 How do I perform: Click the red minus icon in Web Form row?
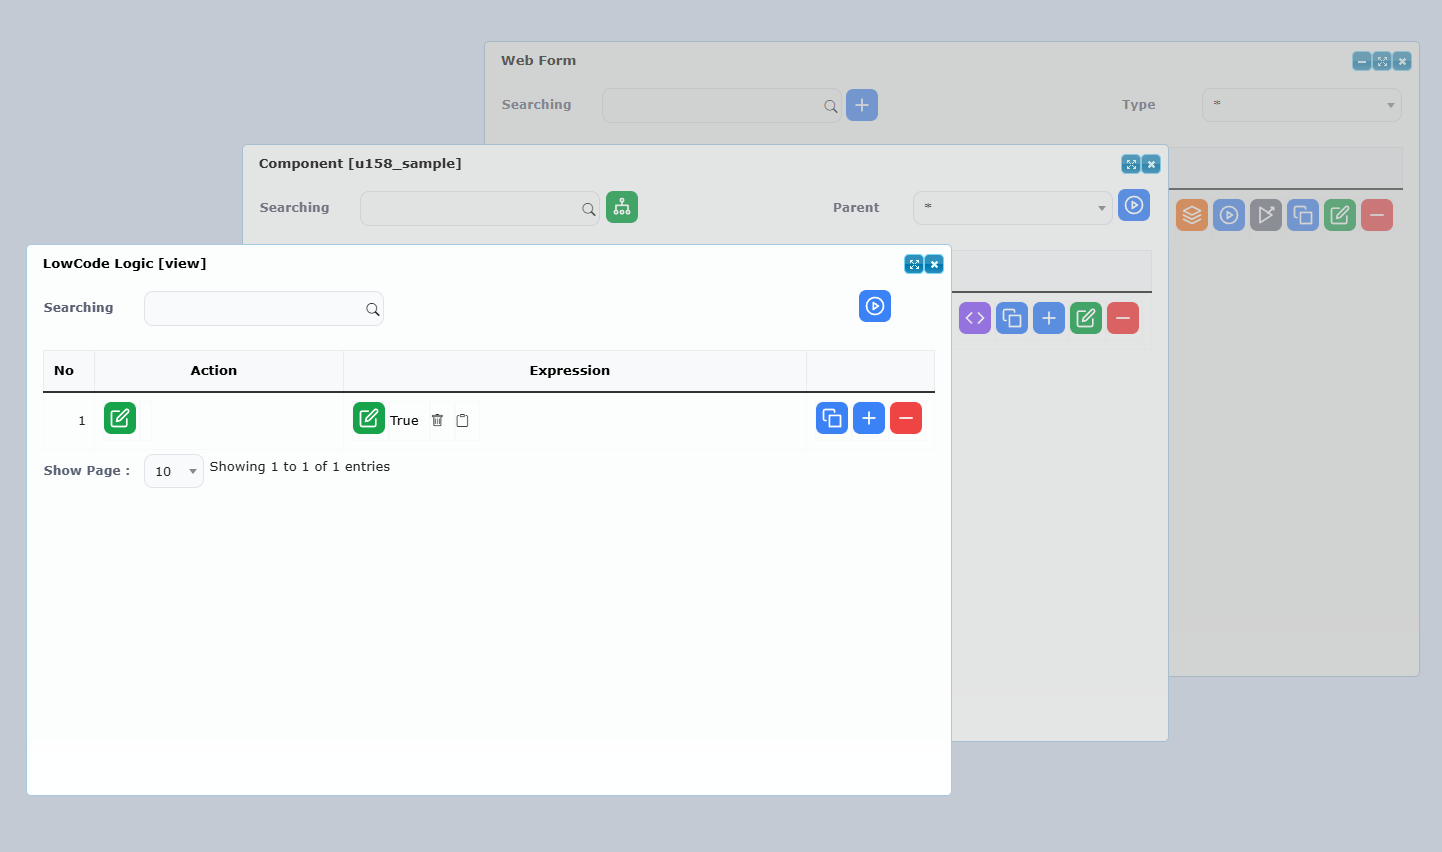[x=1377, y=215]
